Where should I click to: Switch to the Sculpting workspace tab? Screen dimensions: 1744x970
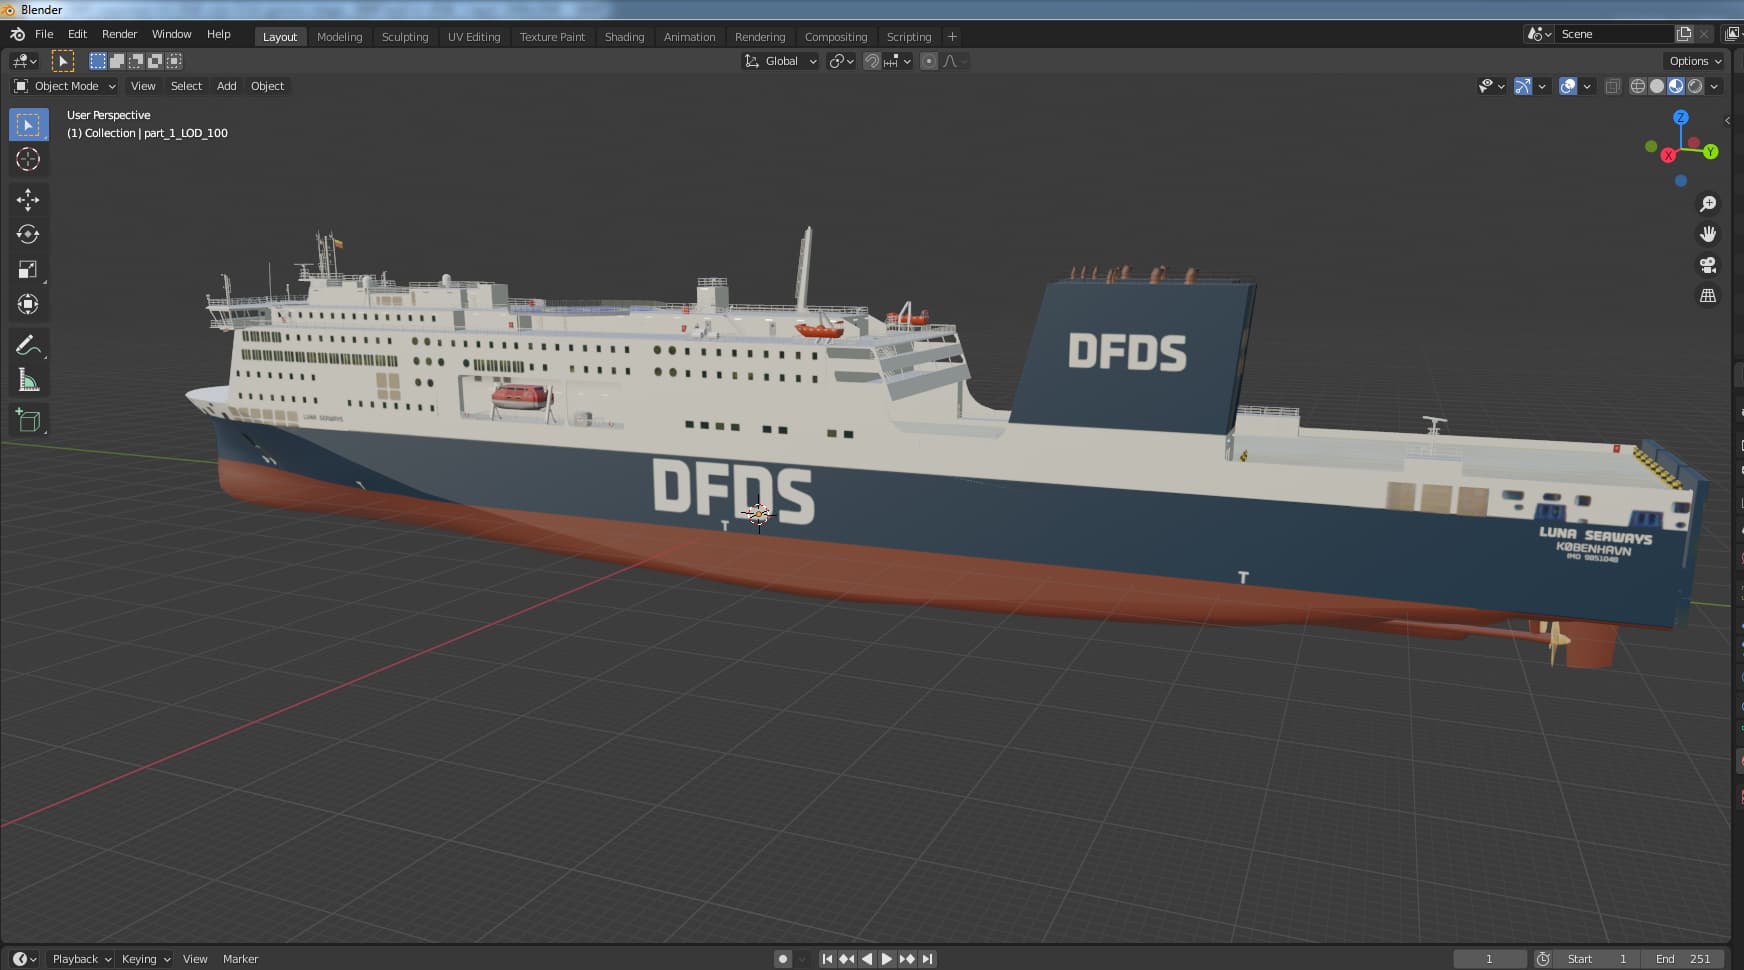click(404, 37)
